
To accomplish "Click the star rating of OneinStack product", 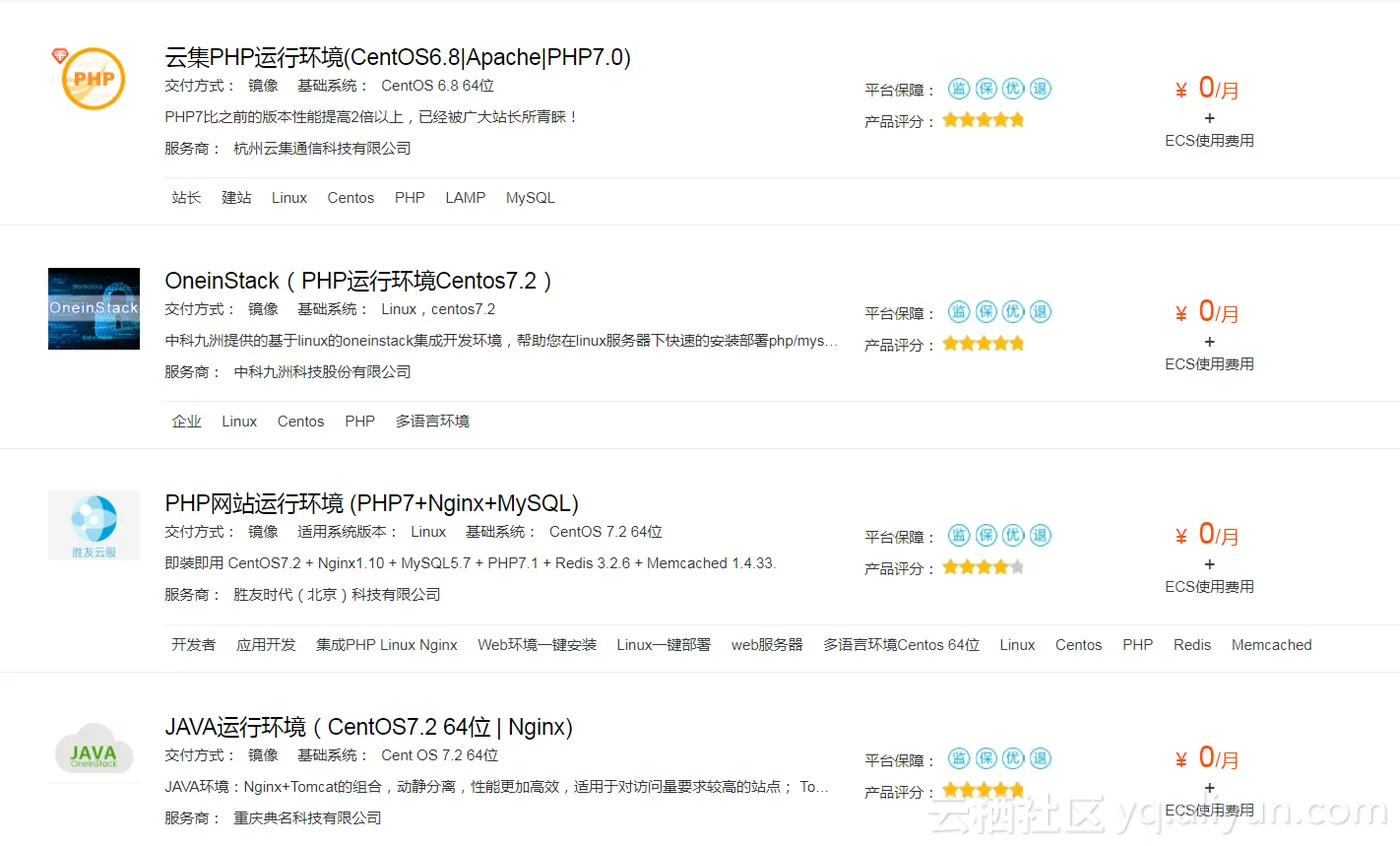I will coord(983,344).
